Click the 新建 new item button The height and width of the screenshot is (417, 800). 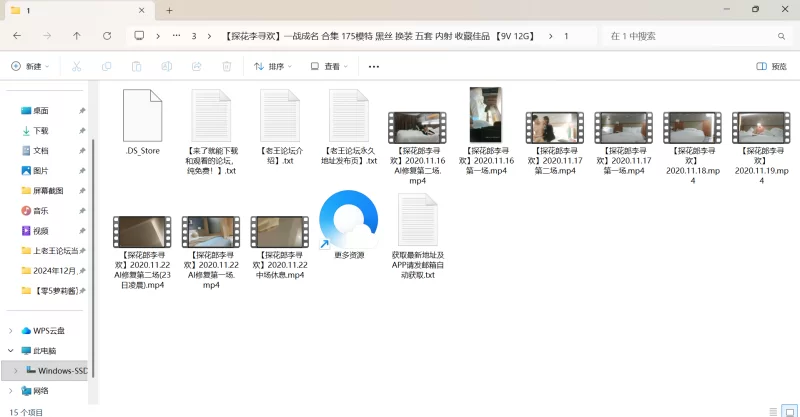31,67
